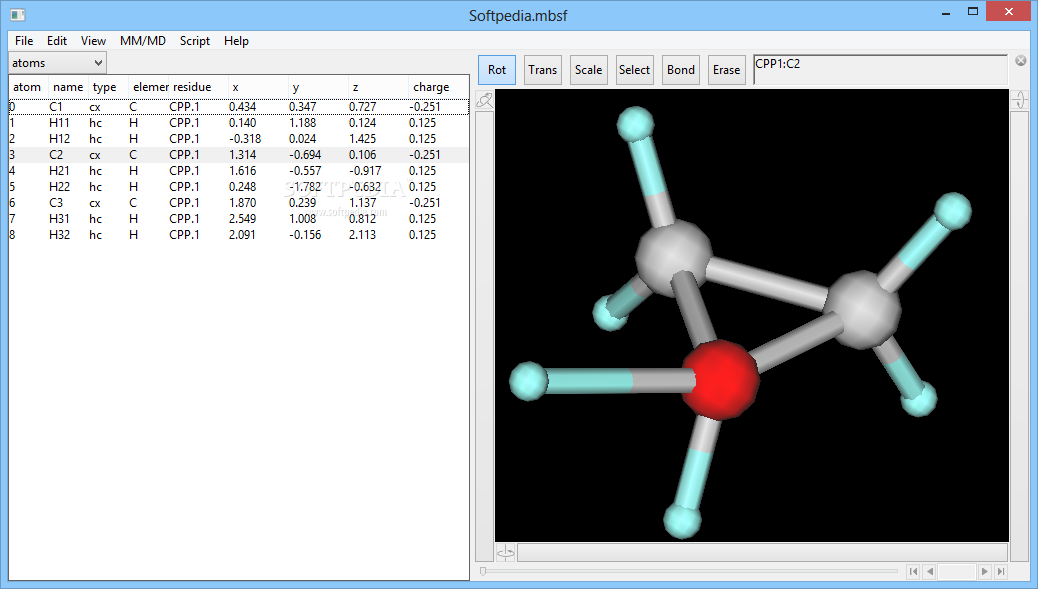Sort table by the element column header
1038x589 pixels.
pyautogui.click(x=148, y=87)
